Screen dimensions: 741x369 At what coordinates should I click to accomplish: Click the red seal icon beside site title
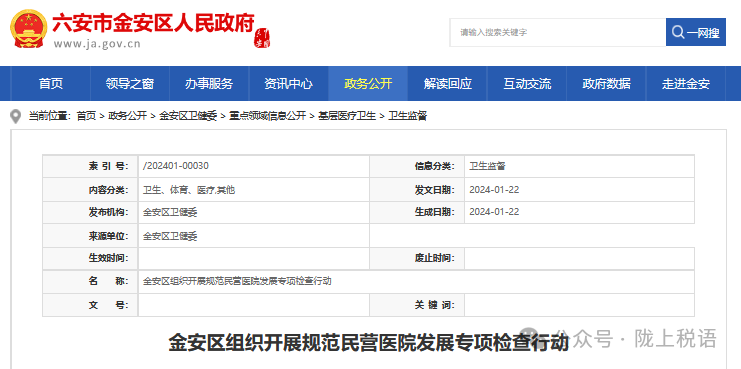tap(262, 38)
